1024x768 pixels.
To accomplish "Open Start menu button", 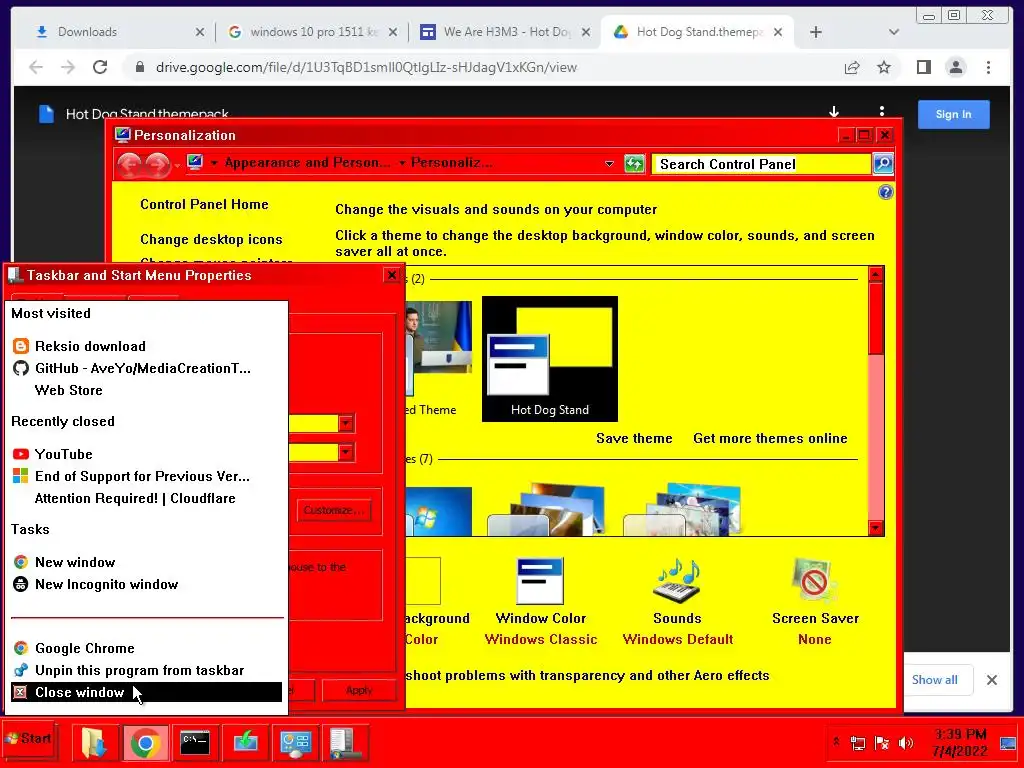I will pyautogui.click(x=29, y=739).
